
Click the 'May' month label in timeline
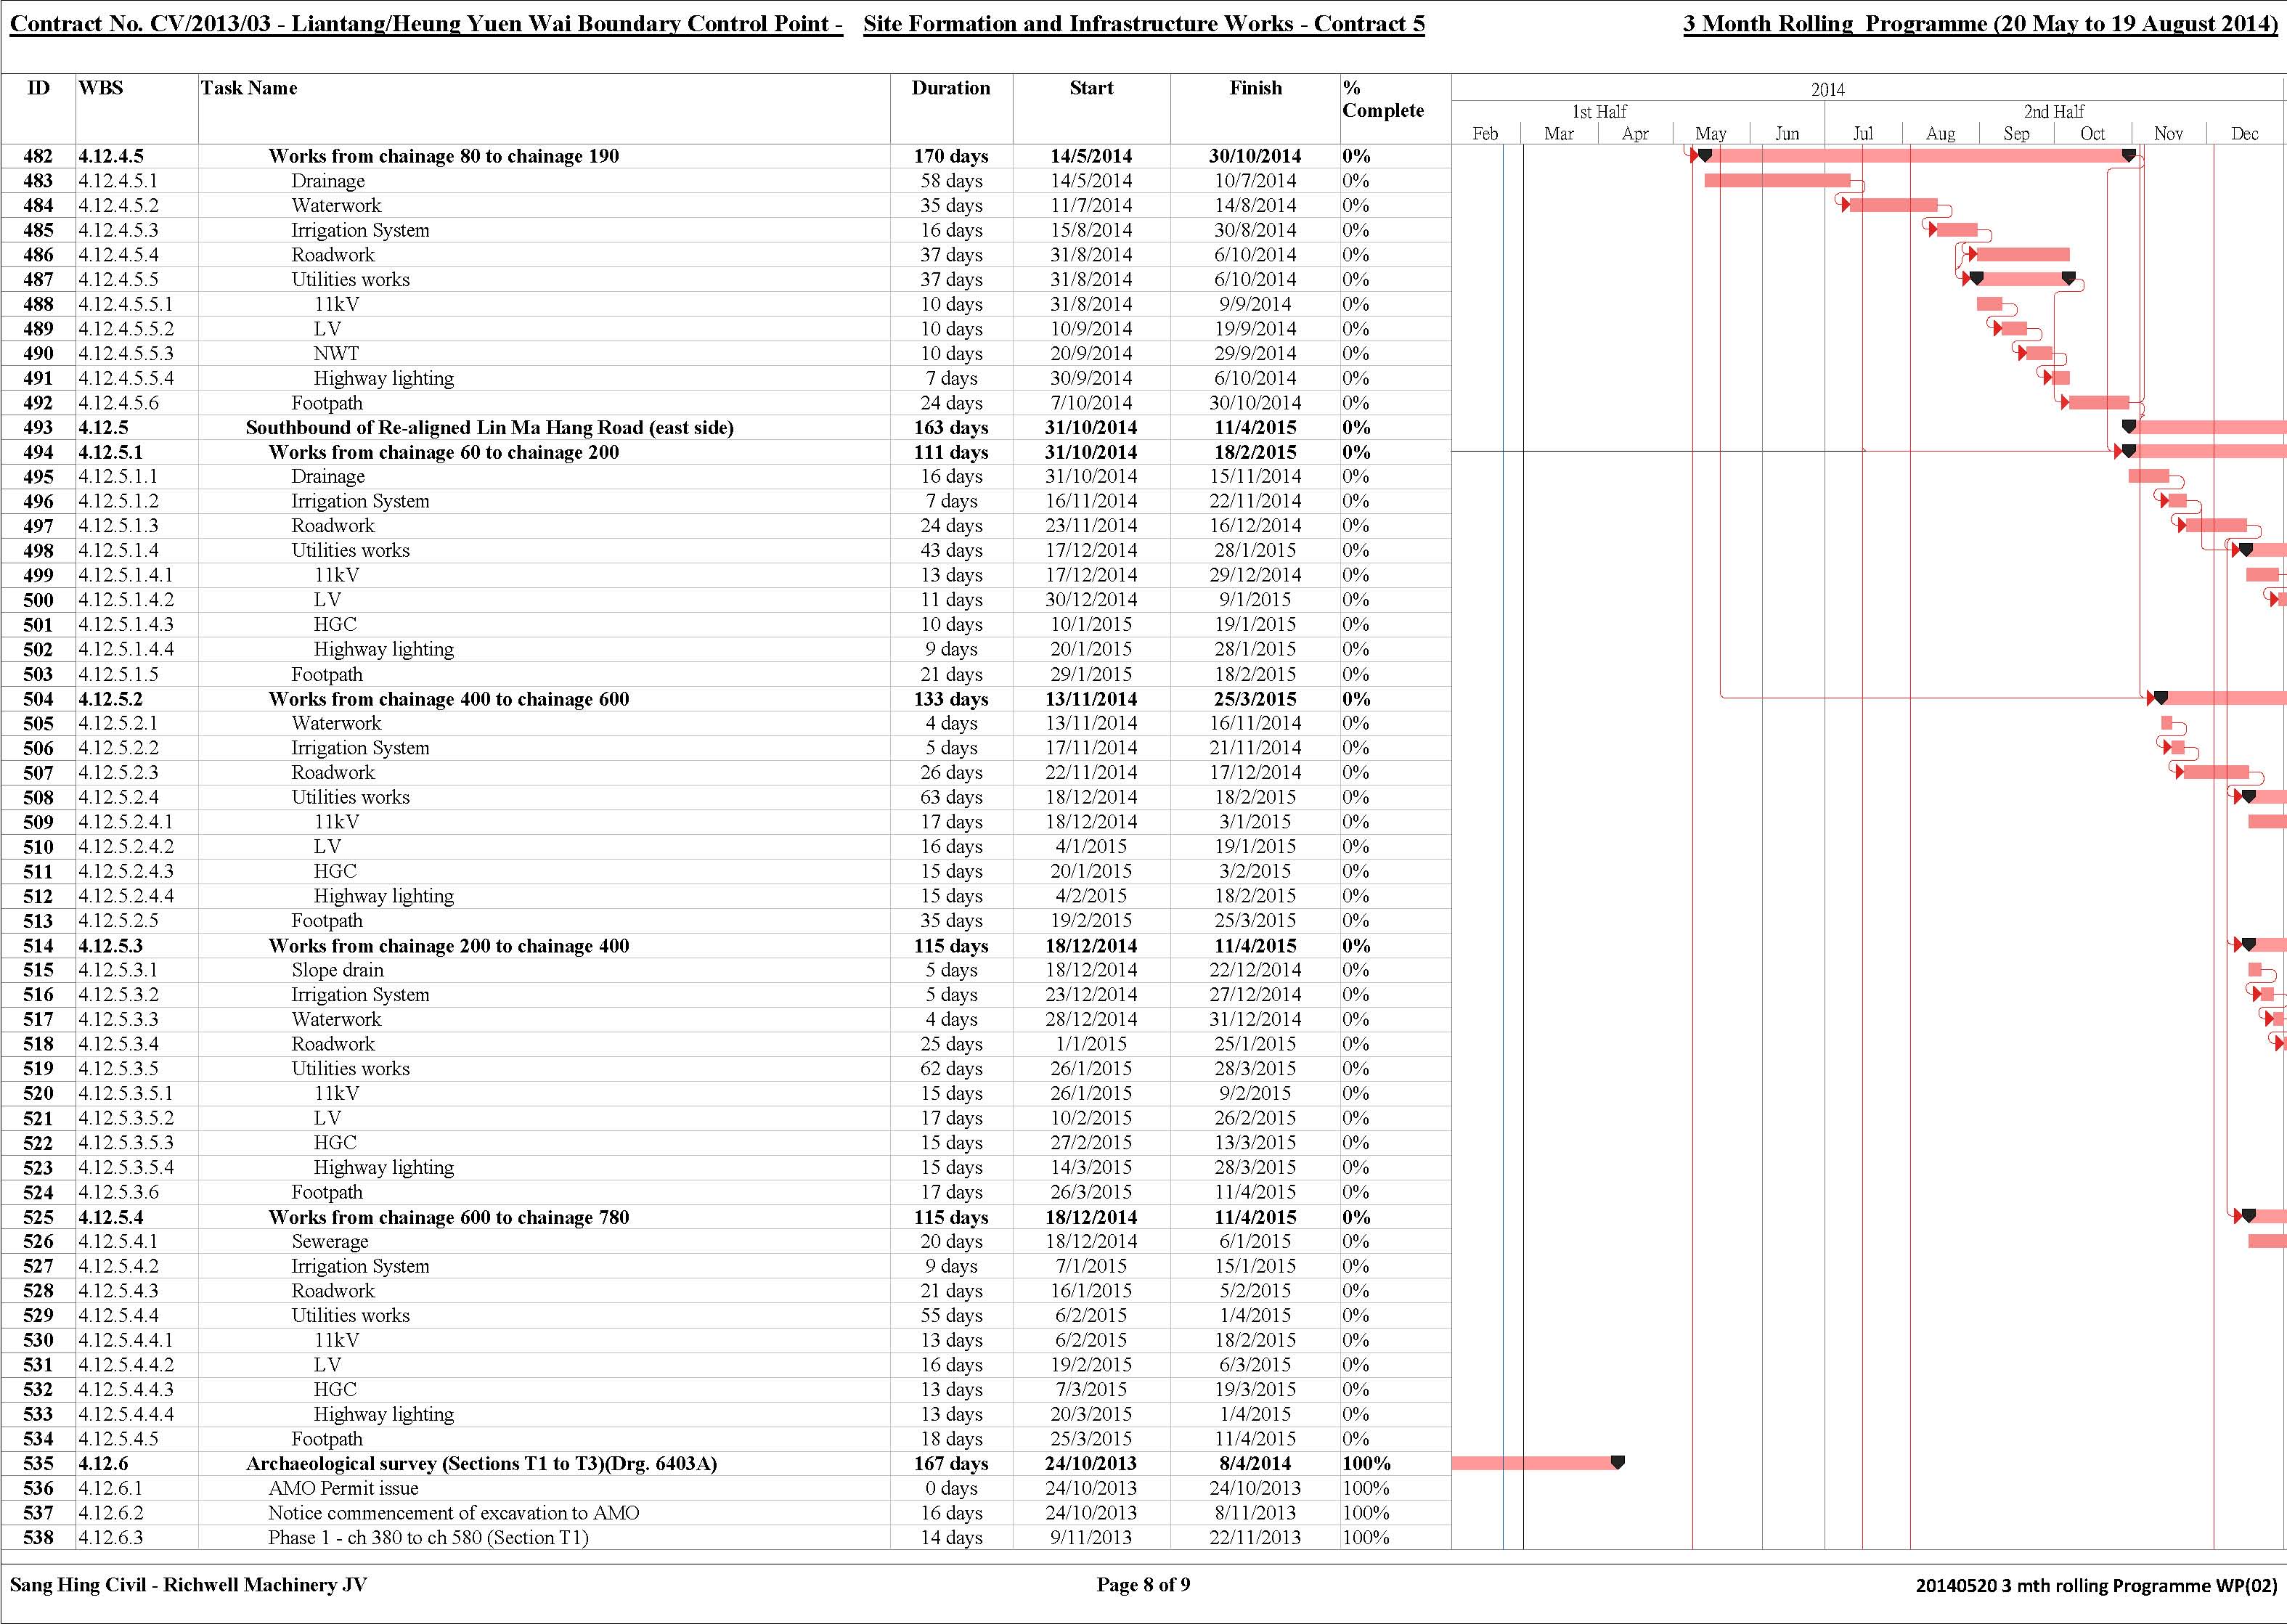click(1711, 134)
